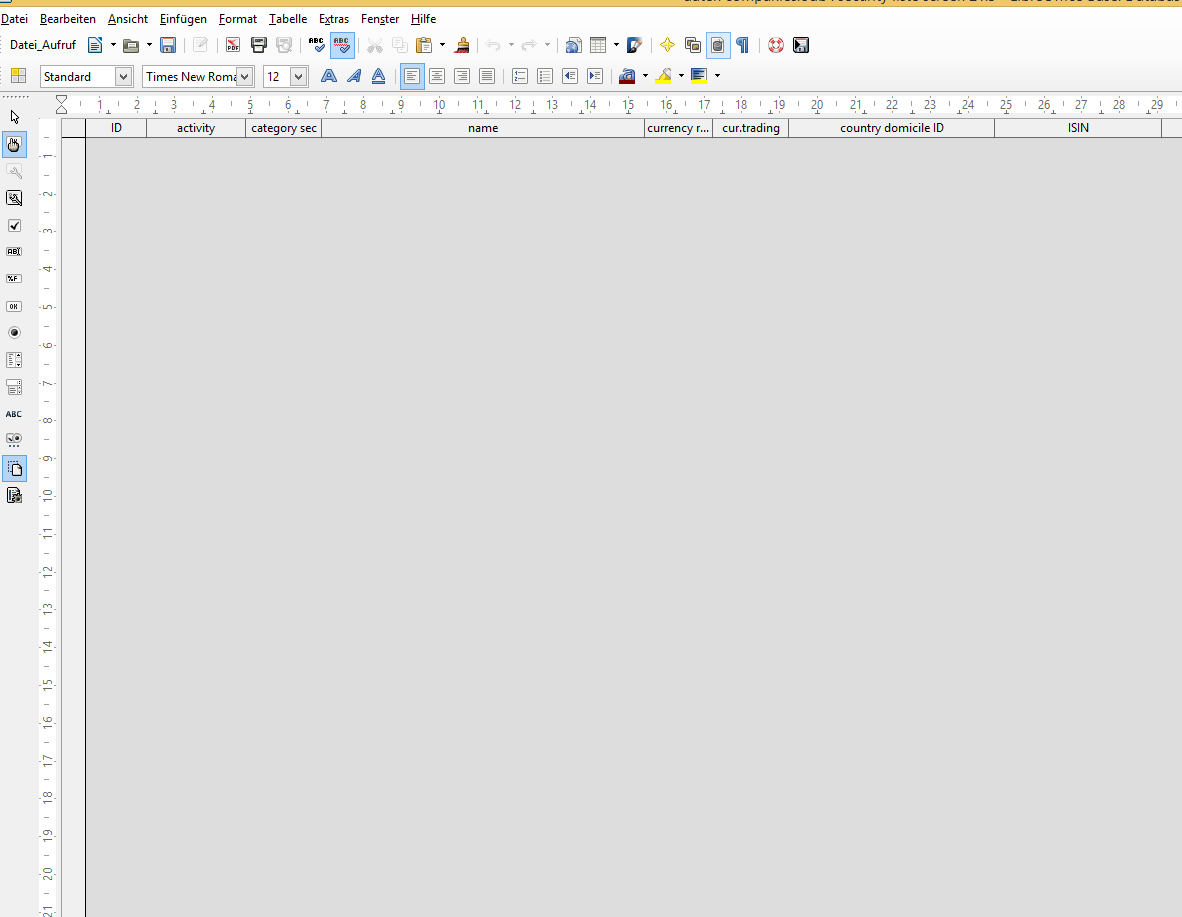Apply the yellow highlighting color
Screen dimensions: 1182x917
[x=663, y=76]
